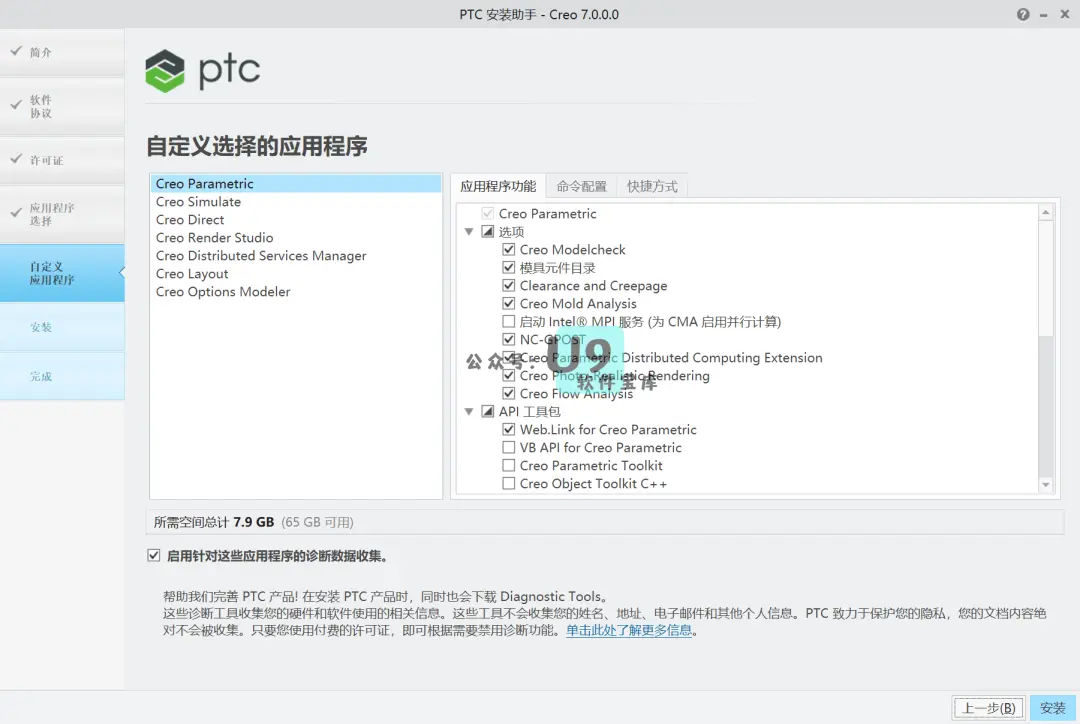
Task: Toggle Creo Modelcheck checkbox
Action: click(x=508, y=249)
